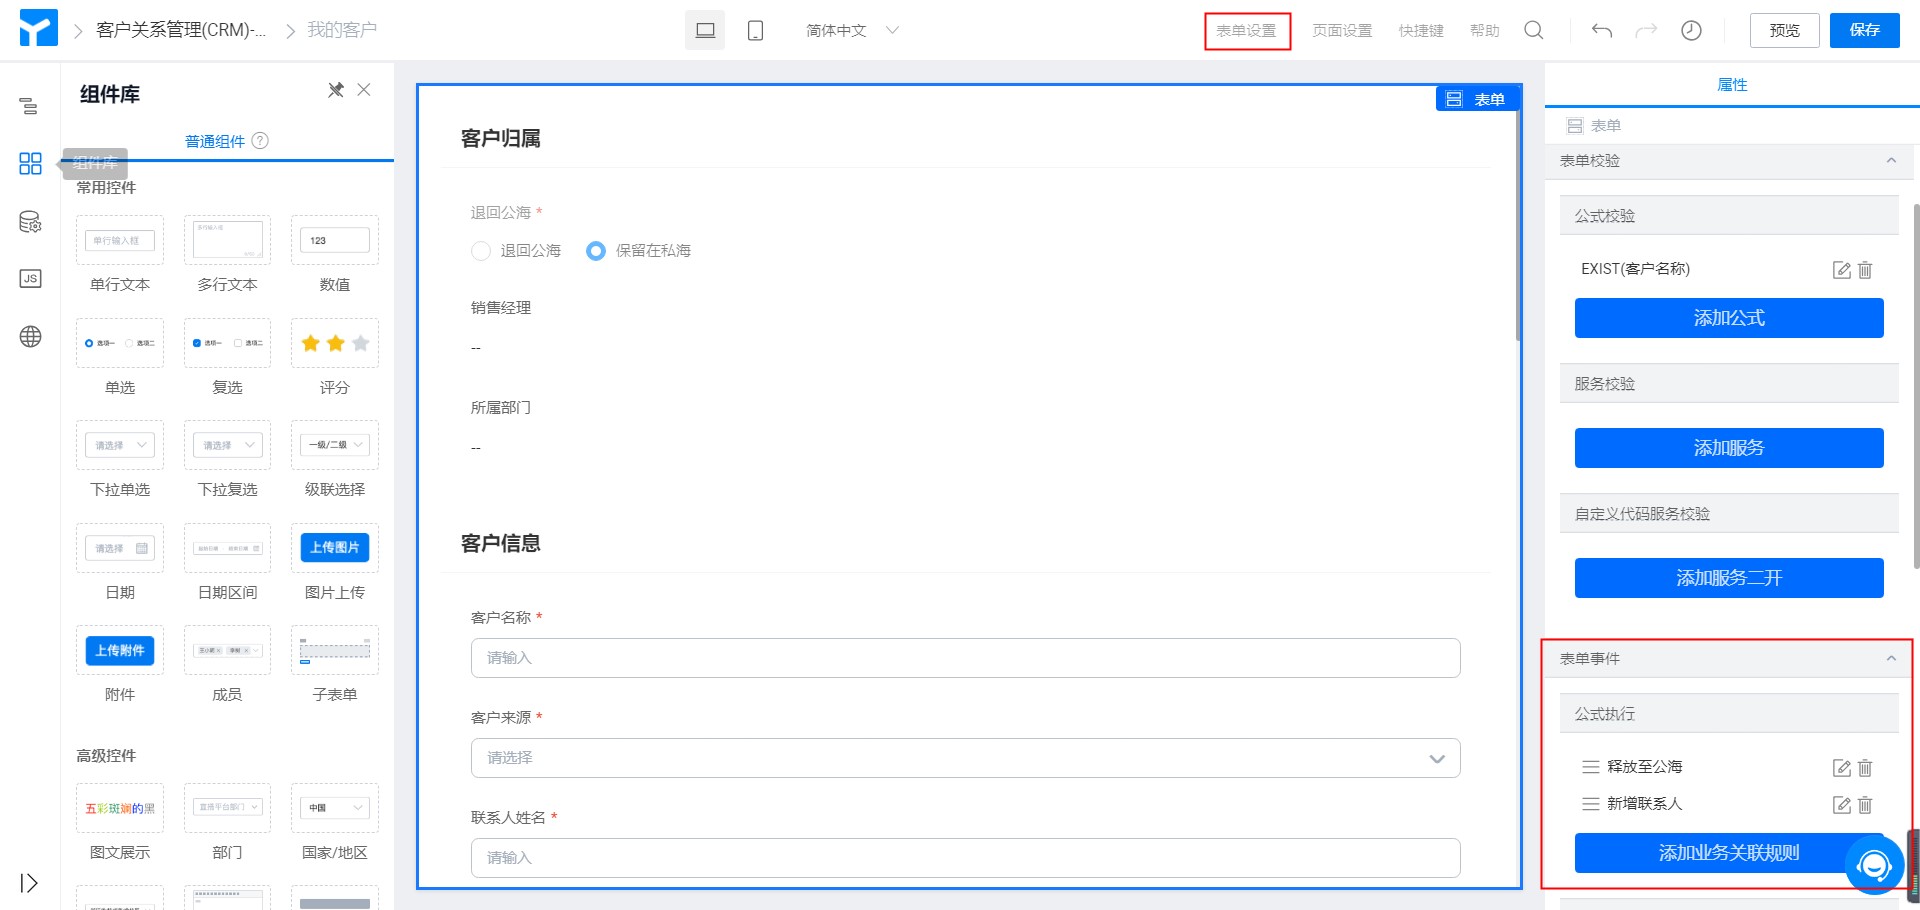The width and height of the screenshot is (1920, 910).
Task: Open the customer service chat bubble
Action: point(1874,865)
